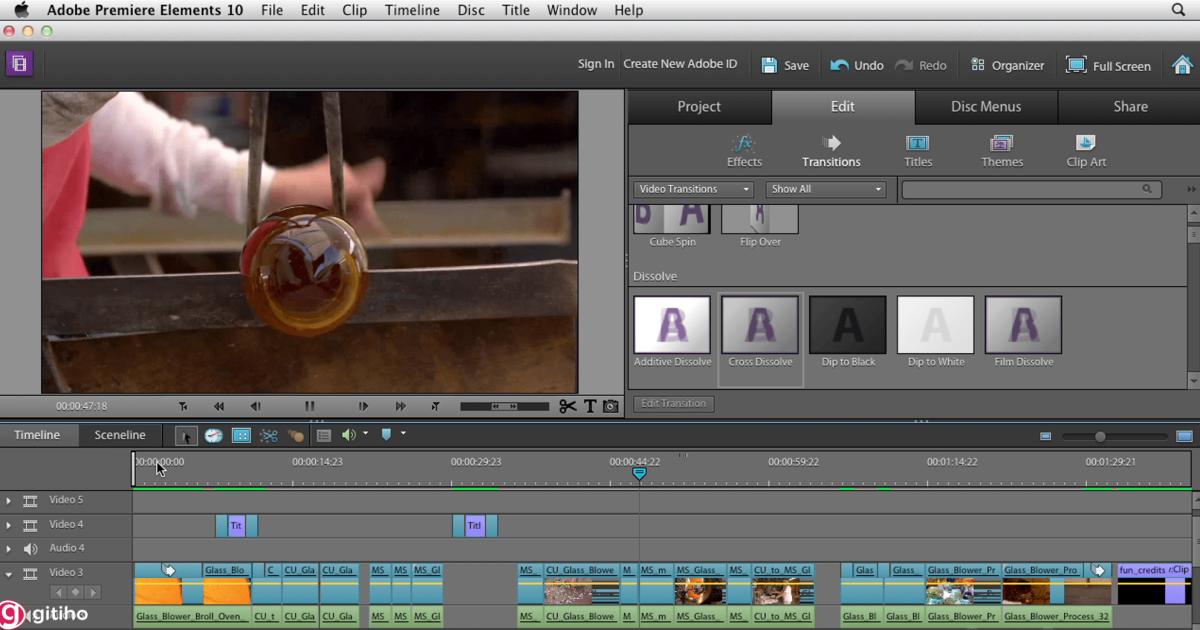Open the Timeline menu in the menu bar
This screenshot has width=1200, height=630.
tap(412, 10)
